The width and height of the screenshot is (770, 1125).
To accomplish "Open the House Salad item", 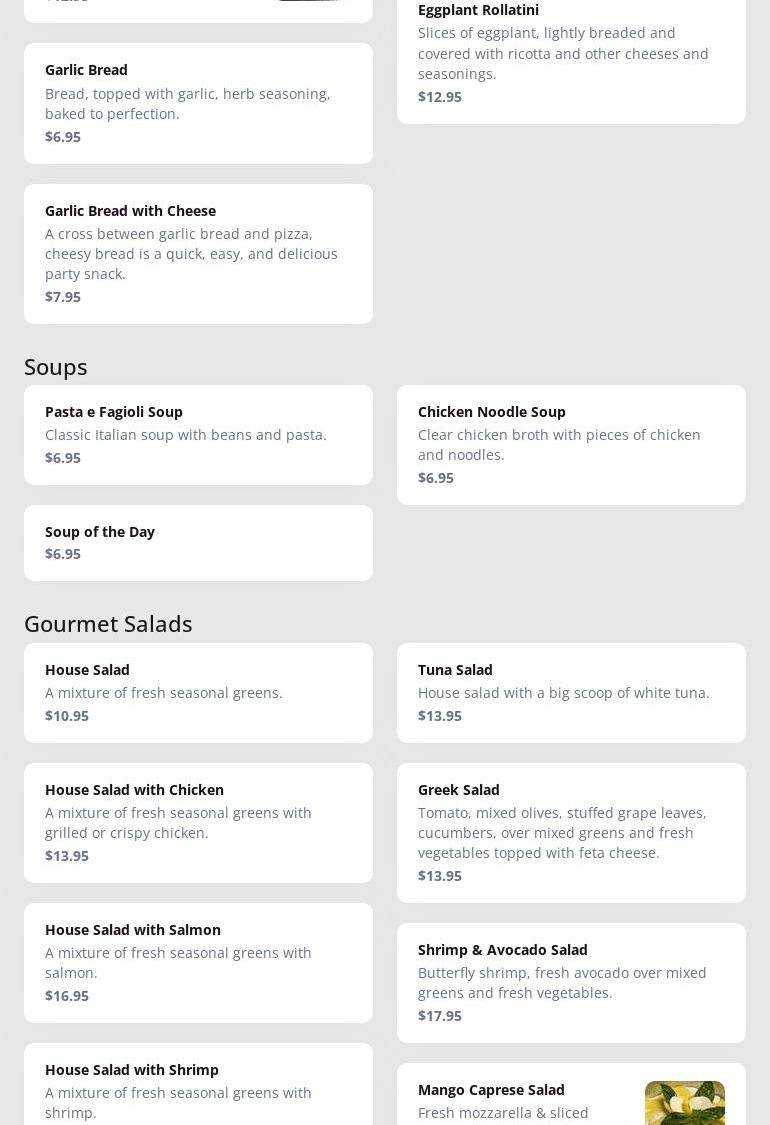I will [x=198, y=692].
